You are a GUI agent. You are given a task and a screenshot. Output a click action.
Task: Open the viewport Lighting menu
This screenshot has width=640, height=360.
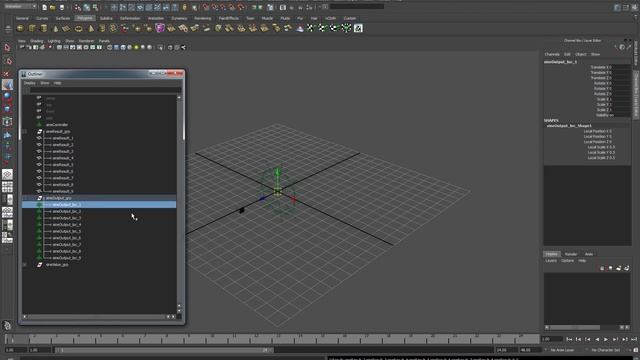[54, 41]
